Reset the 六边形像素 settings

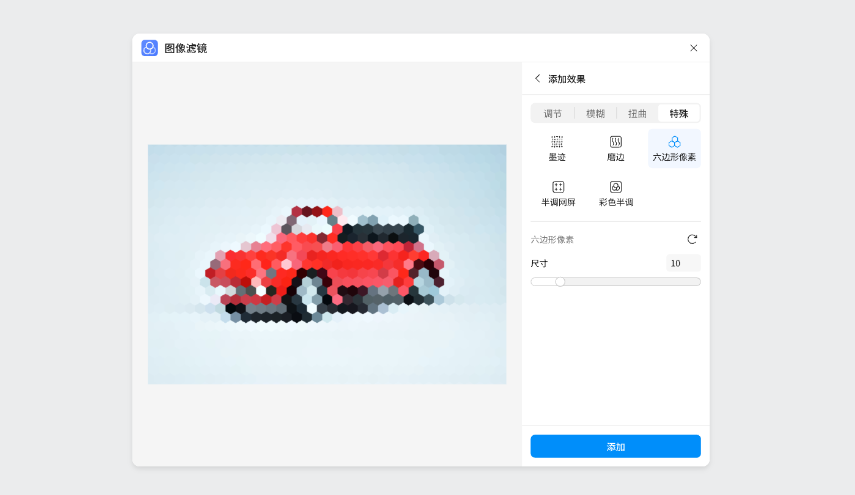[692, 239]
